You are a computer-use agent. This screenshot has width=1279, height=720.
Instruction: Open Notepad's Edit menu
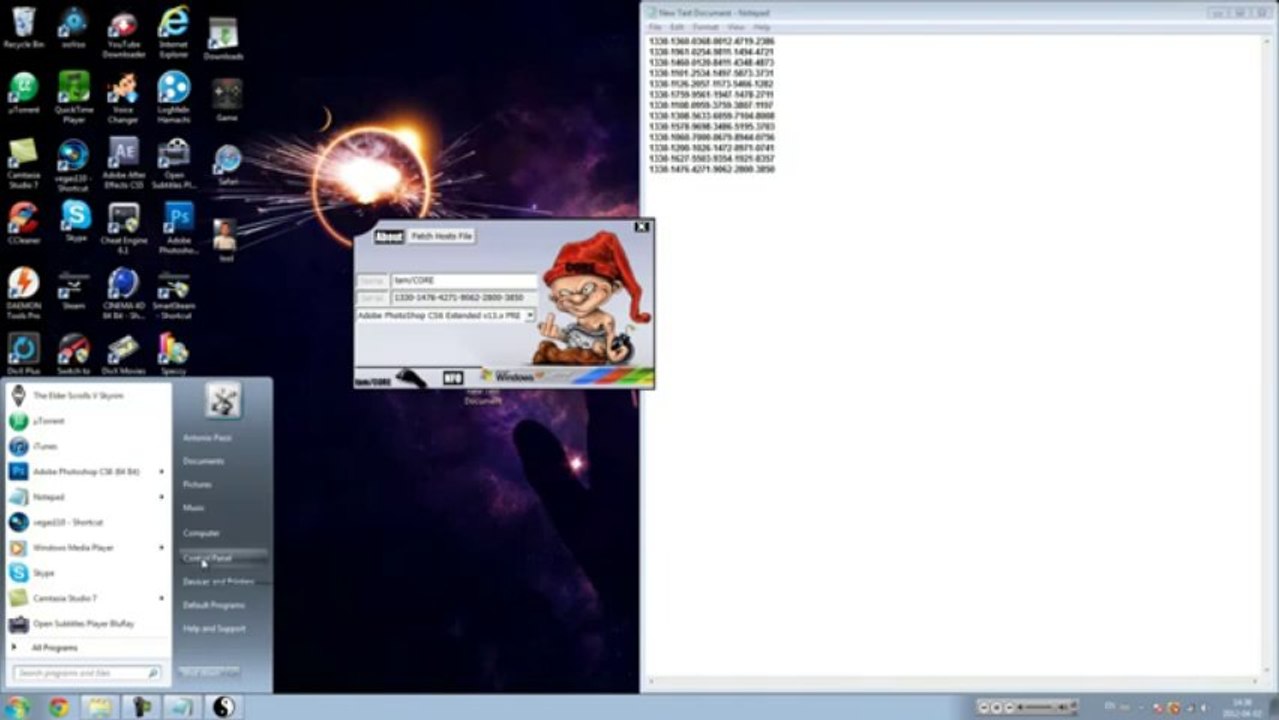coord(677,26)
